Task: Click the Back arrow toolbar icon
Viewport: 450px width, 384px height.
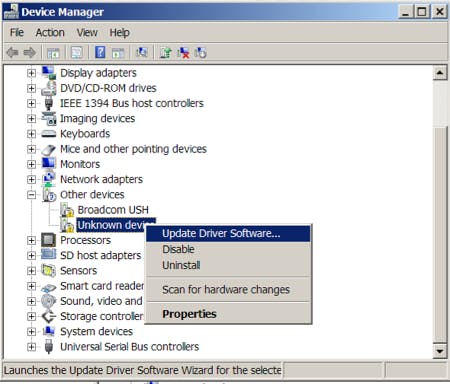Action: coord(12,53)
